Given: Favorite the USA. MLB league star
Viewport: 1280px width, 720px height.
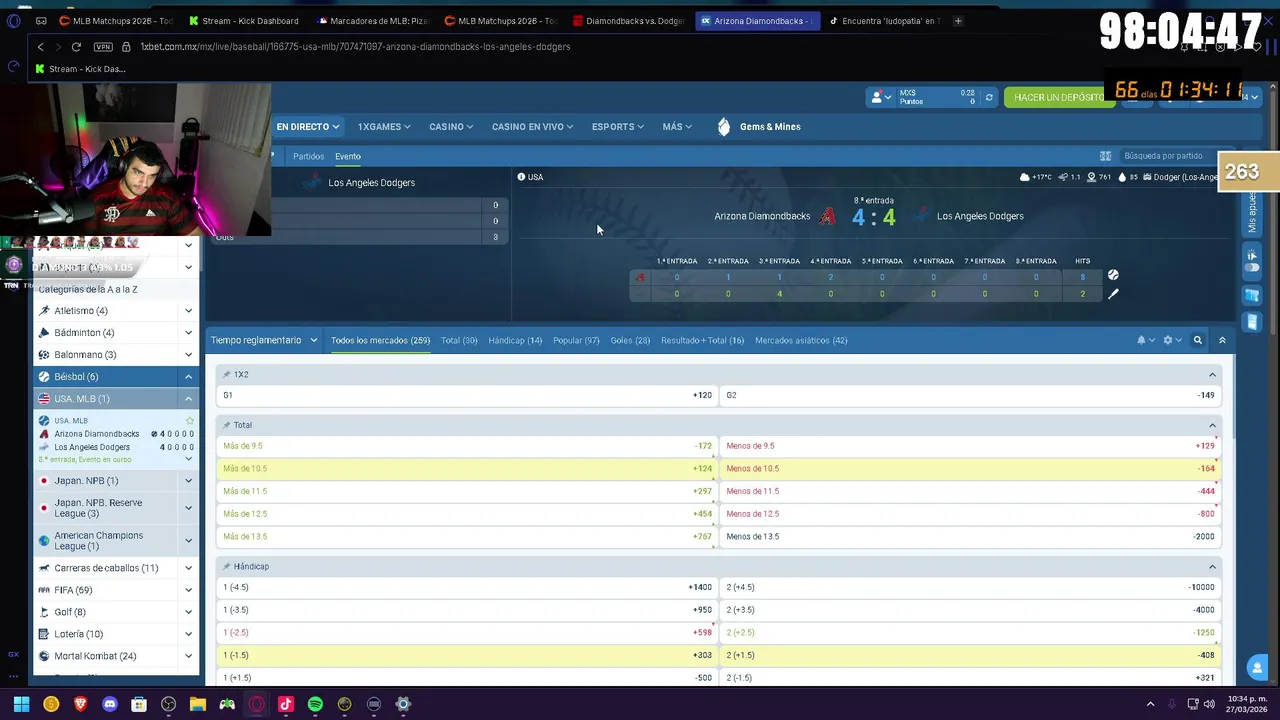Looking at the screenshot, I should click(189, 421).
